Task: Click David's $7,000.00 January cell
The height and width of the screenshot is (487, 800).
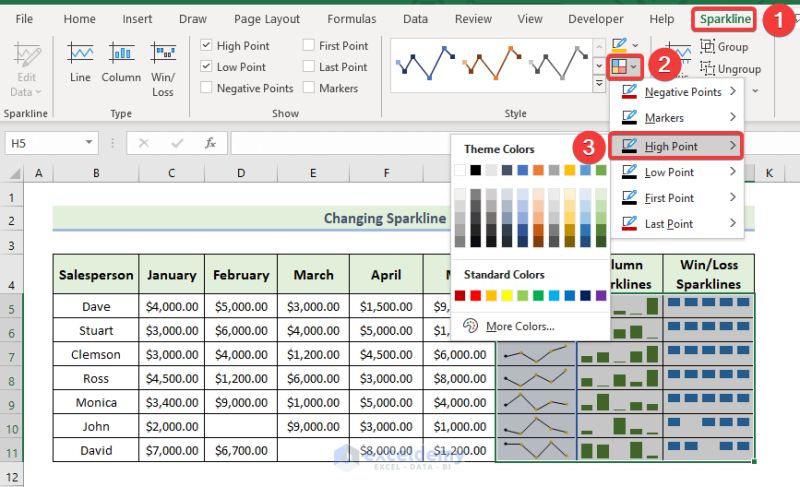Action: [x=171, y=450]
